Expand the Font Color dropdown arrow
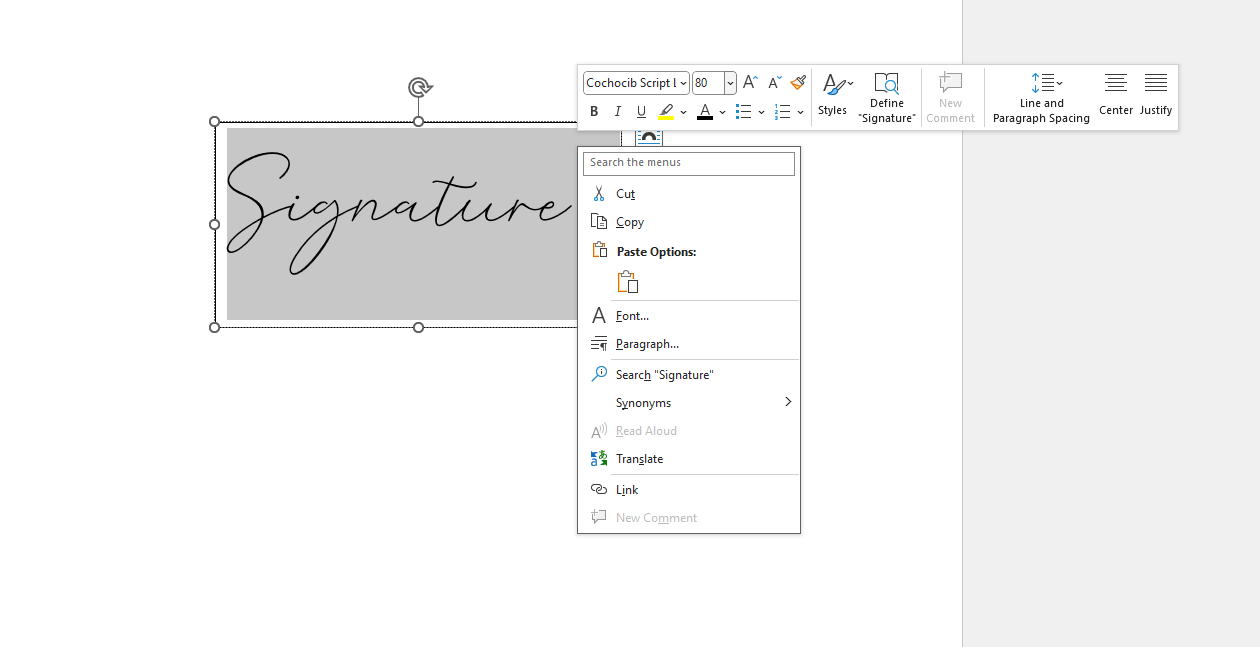 [722, 112]
